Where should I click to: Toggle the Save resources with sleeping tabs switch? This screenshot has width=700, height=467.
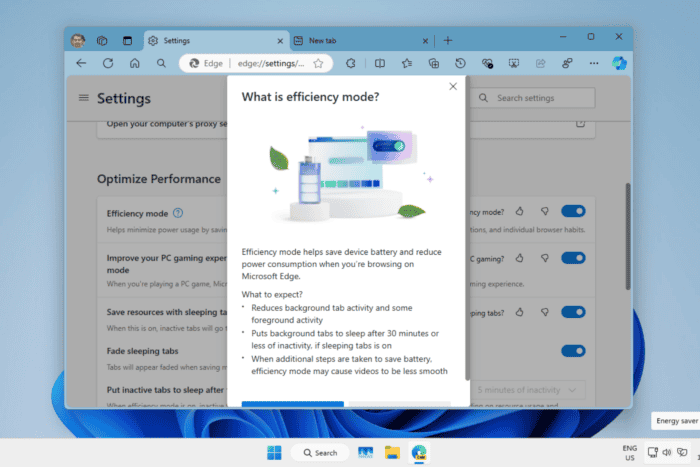[x=573, y=312]
